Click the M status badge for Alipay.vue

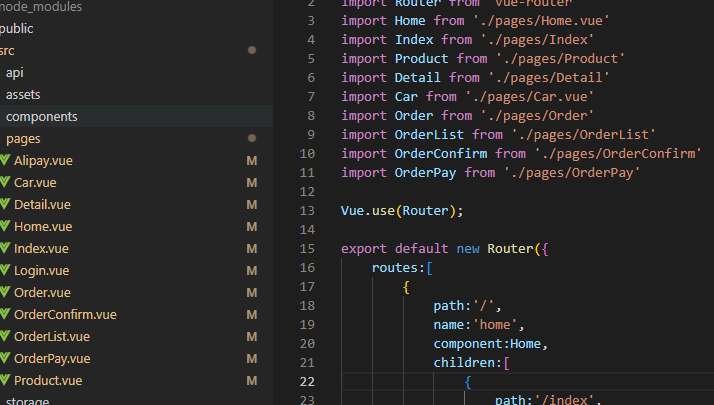252,161
